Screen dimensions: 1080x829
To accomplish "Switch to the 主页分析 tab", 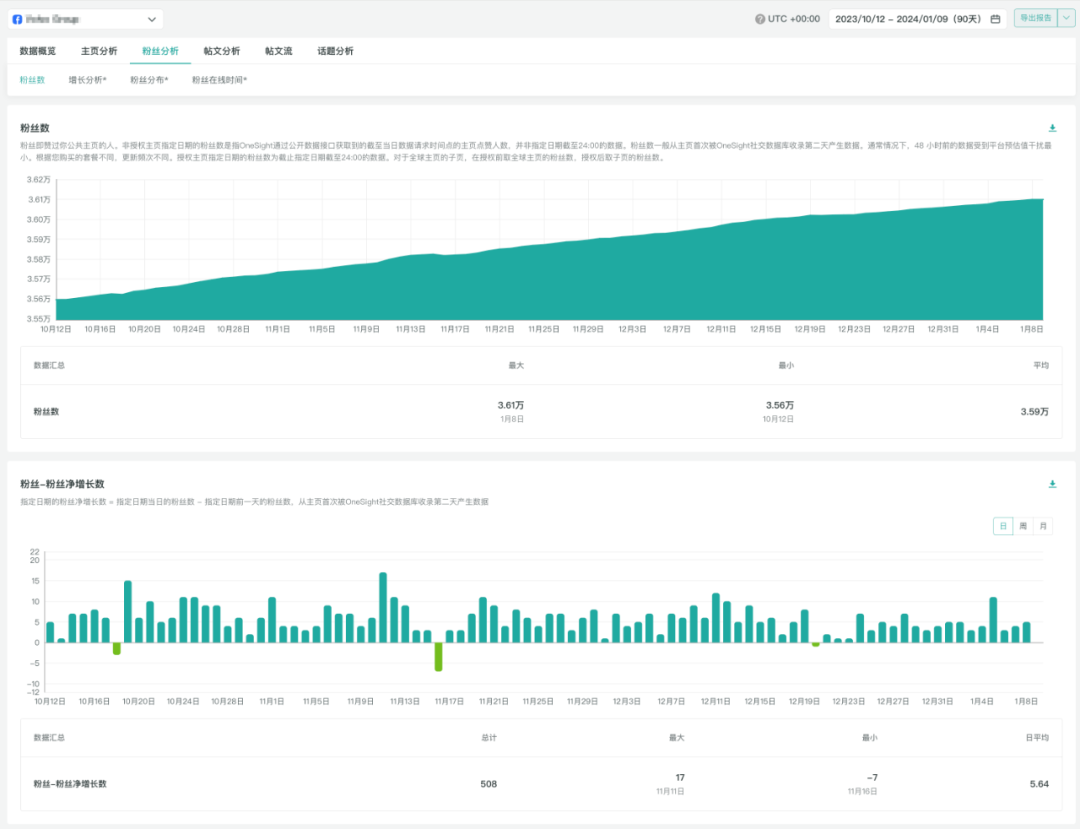I will point(99,51).
